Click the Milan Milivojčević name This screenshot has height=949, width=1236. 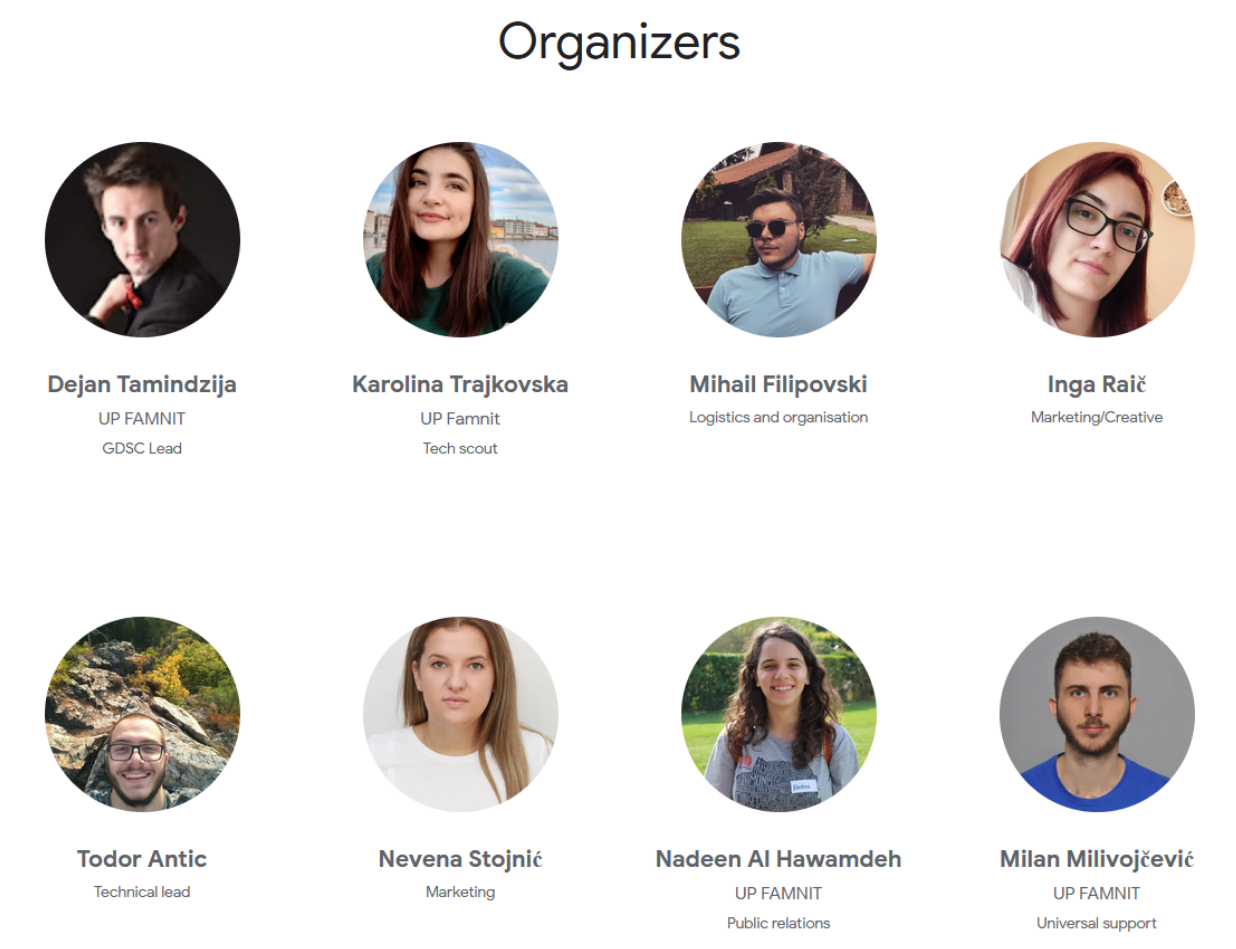coord(1097,859)
